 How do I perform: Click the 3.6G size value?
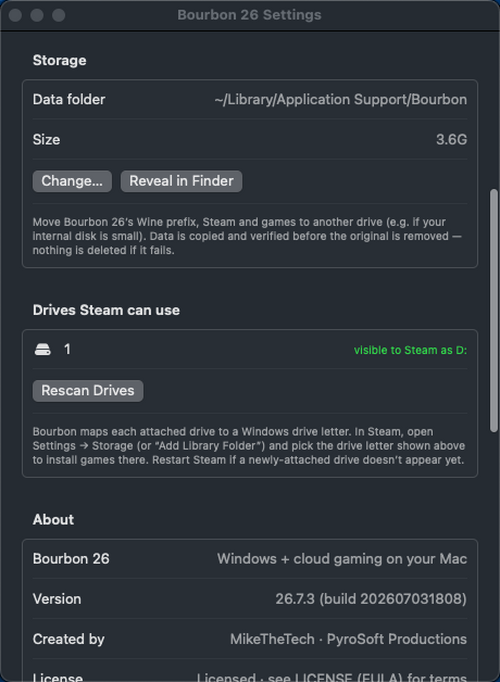451,140
